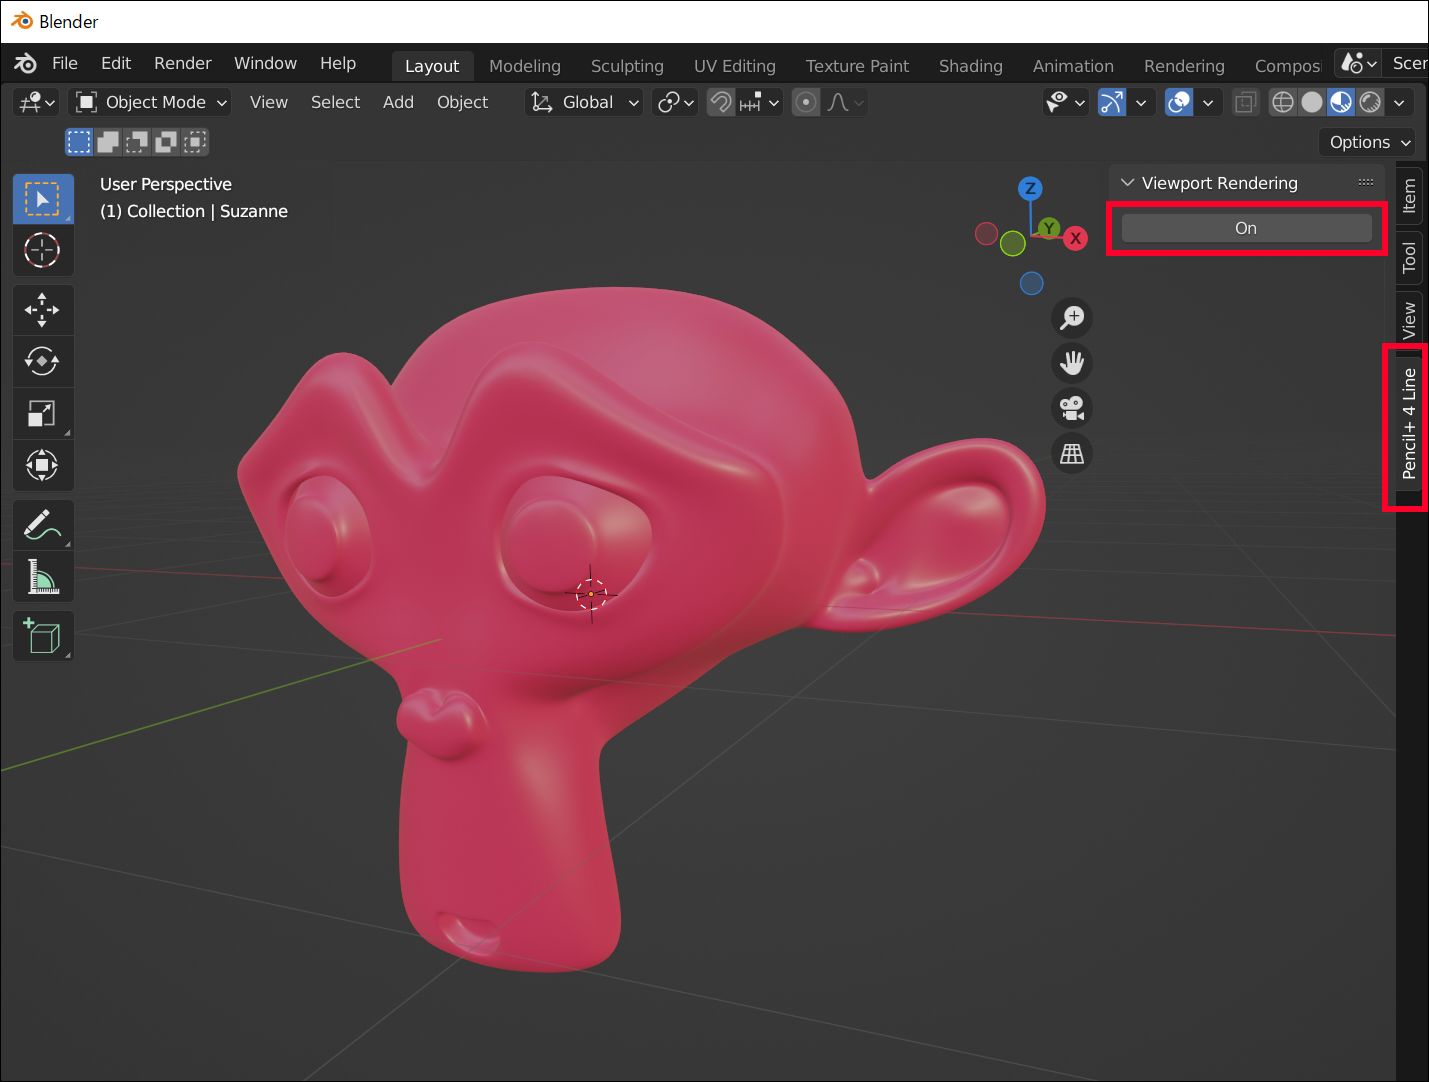Click the green Y axis gizmo
1429x1082 pixels.
click(1049, 228)
